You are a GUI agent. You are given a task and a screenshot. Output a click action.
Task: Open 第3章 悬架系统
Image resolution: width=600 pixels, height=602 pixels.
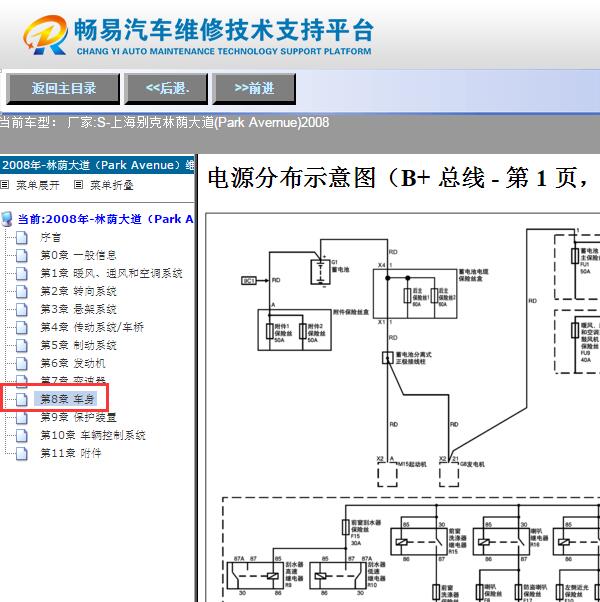pos(78,309)
